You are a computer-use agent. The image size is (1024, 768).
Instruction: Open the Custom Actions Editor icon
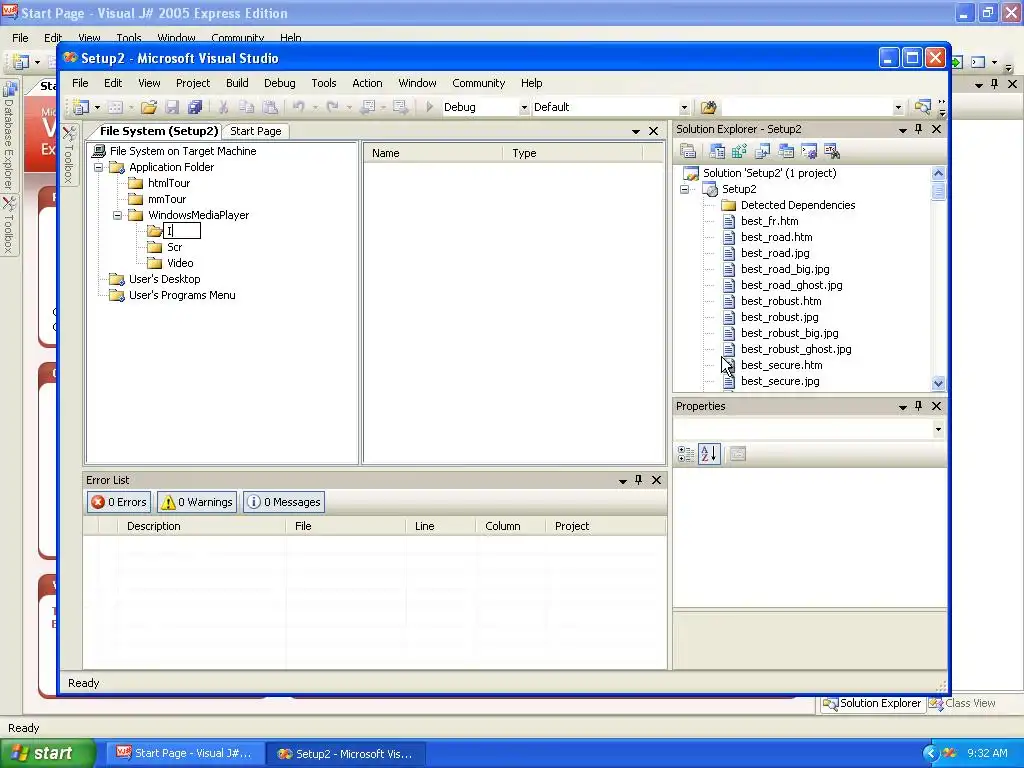point(809,152)
